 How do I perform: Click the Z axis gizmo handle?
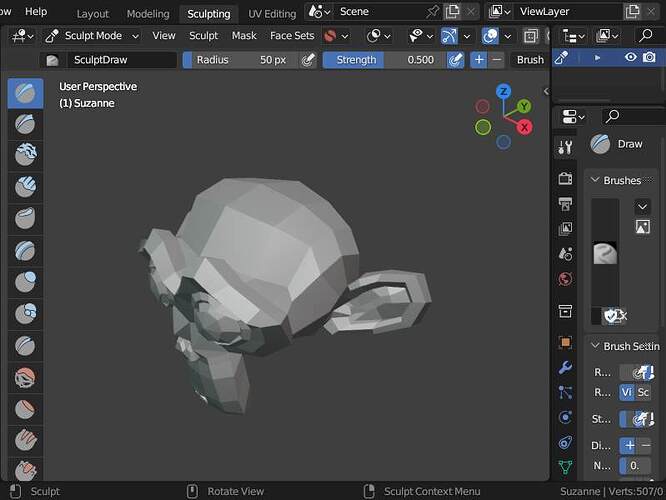[x=504, y=91]
